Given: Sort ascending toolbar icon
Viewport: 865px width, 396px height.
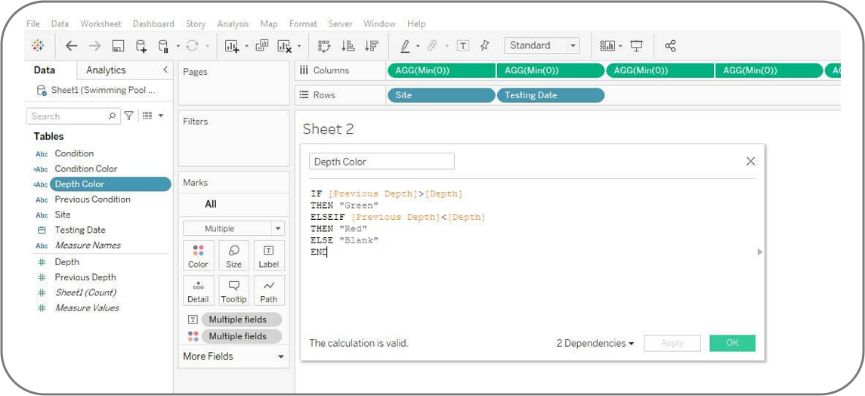Looking at the screenshot, I should tap(348, 46).
